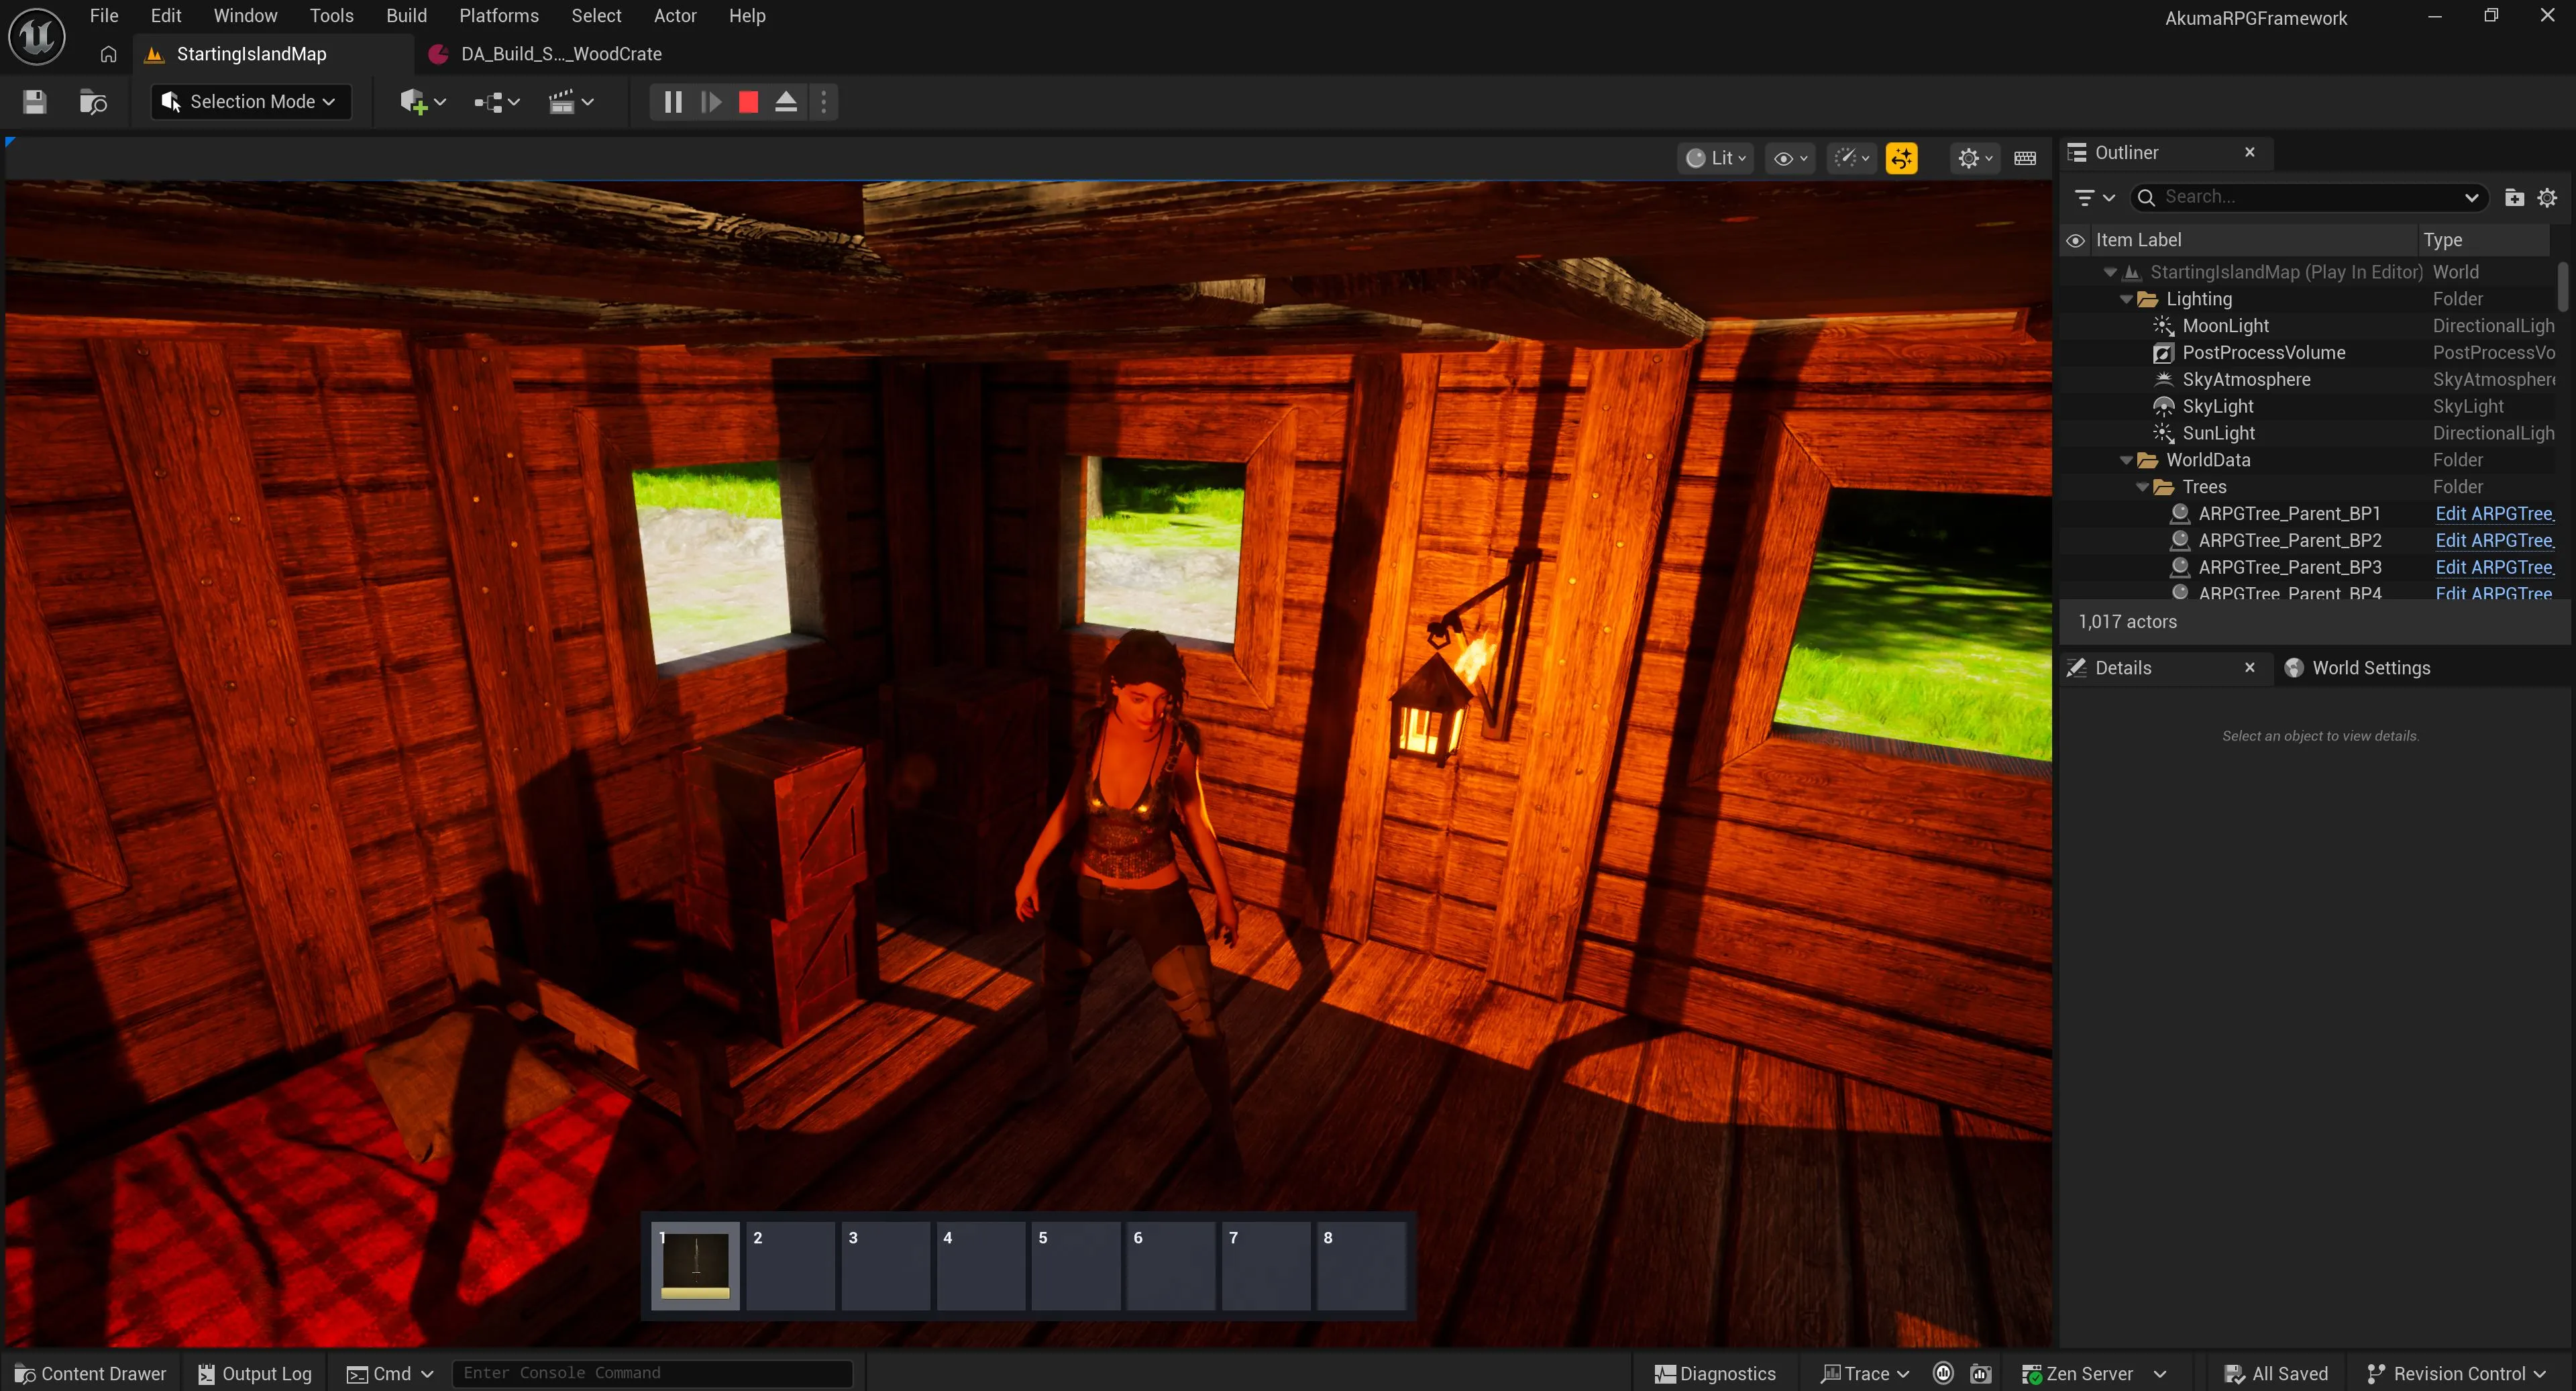Select MoonLight in the Outliner
The height and width of the screenshot is (1391, 2576).
pos(2225,326)
